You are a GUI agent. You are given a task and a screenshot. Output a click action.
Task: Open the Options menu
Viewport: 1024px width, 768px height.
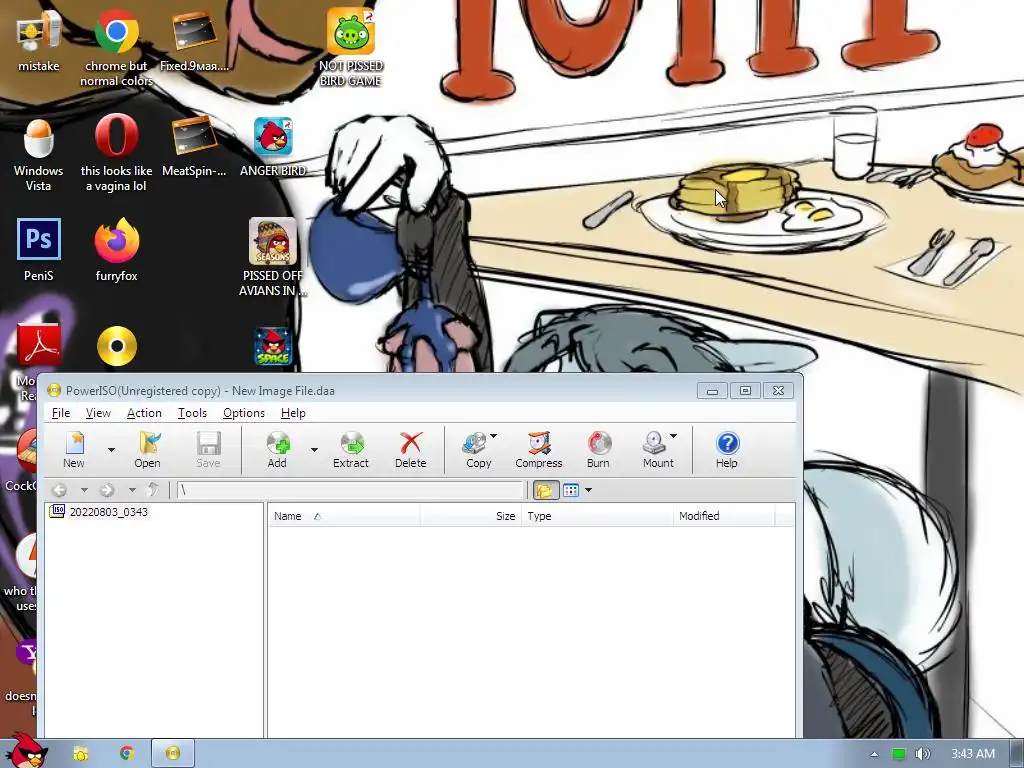244,413
